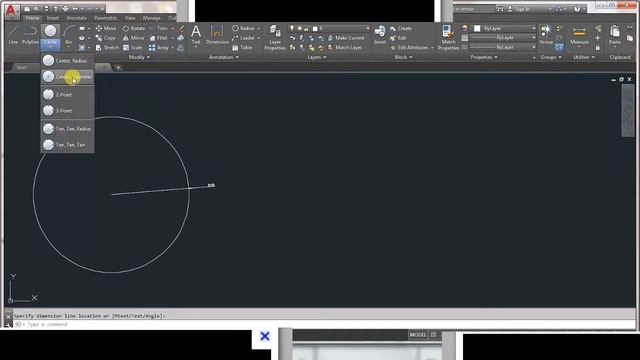
Task: Open the lineweight ByLayer dropdown
Action: [503, 38]
